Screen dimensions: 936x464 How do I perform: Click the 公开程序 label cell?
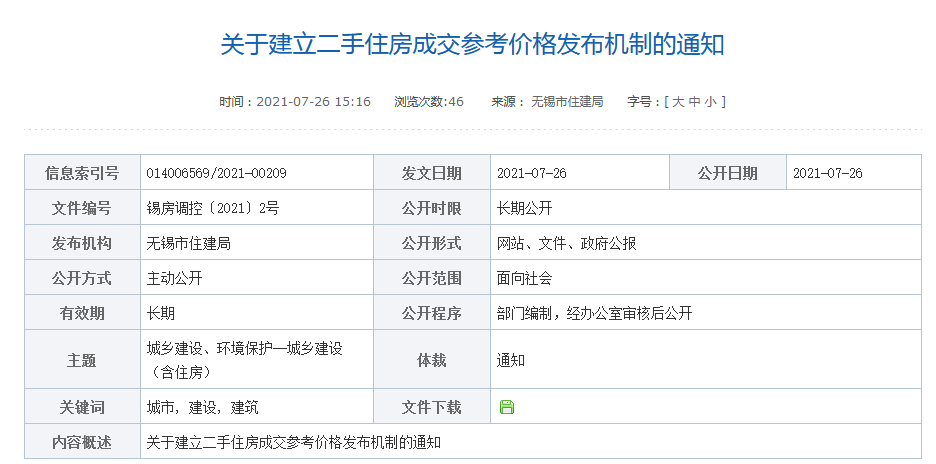(432, 312)
